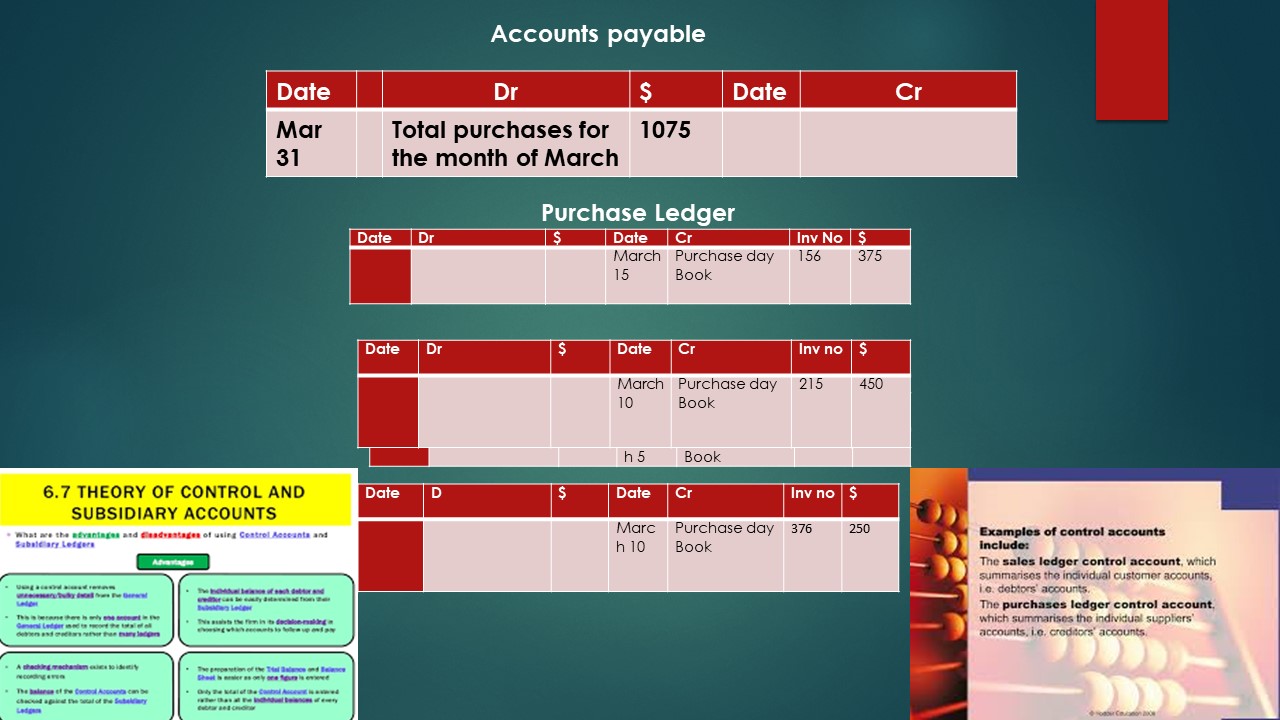The image size is (1280, 720).
Task: Click the 'Accounts payable' slide title
Action: coord(597,34)
